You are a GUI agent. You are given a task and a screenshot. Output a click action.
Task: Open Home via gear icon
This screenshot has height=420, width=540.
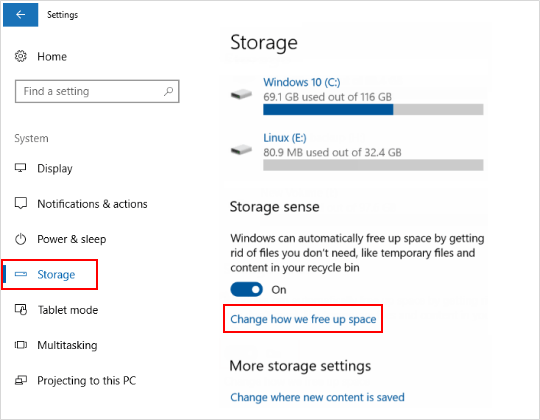point(21,56)
